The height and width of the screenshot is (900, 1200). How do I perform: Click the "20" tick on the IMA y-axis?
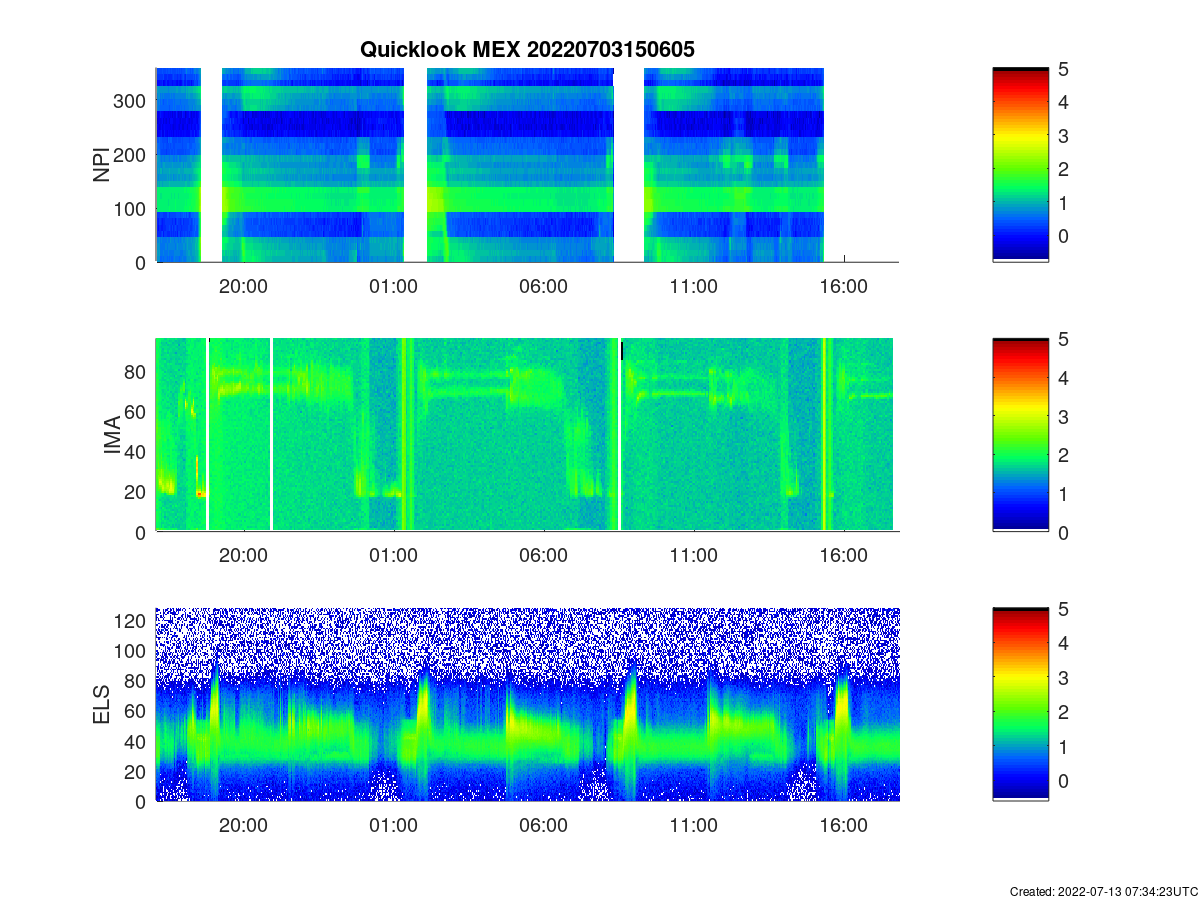137,492
